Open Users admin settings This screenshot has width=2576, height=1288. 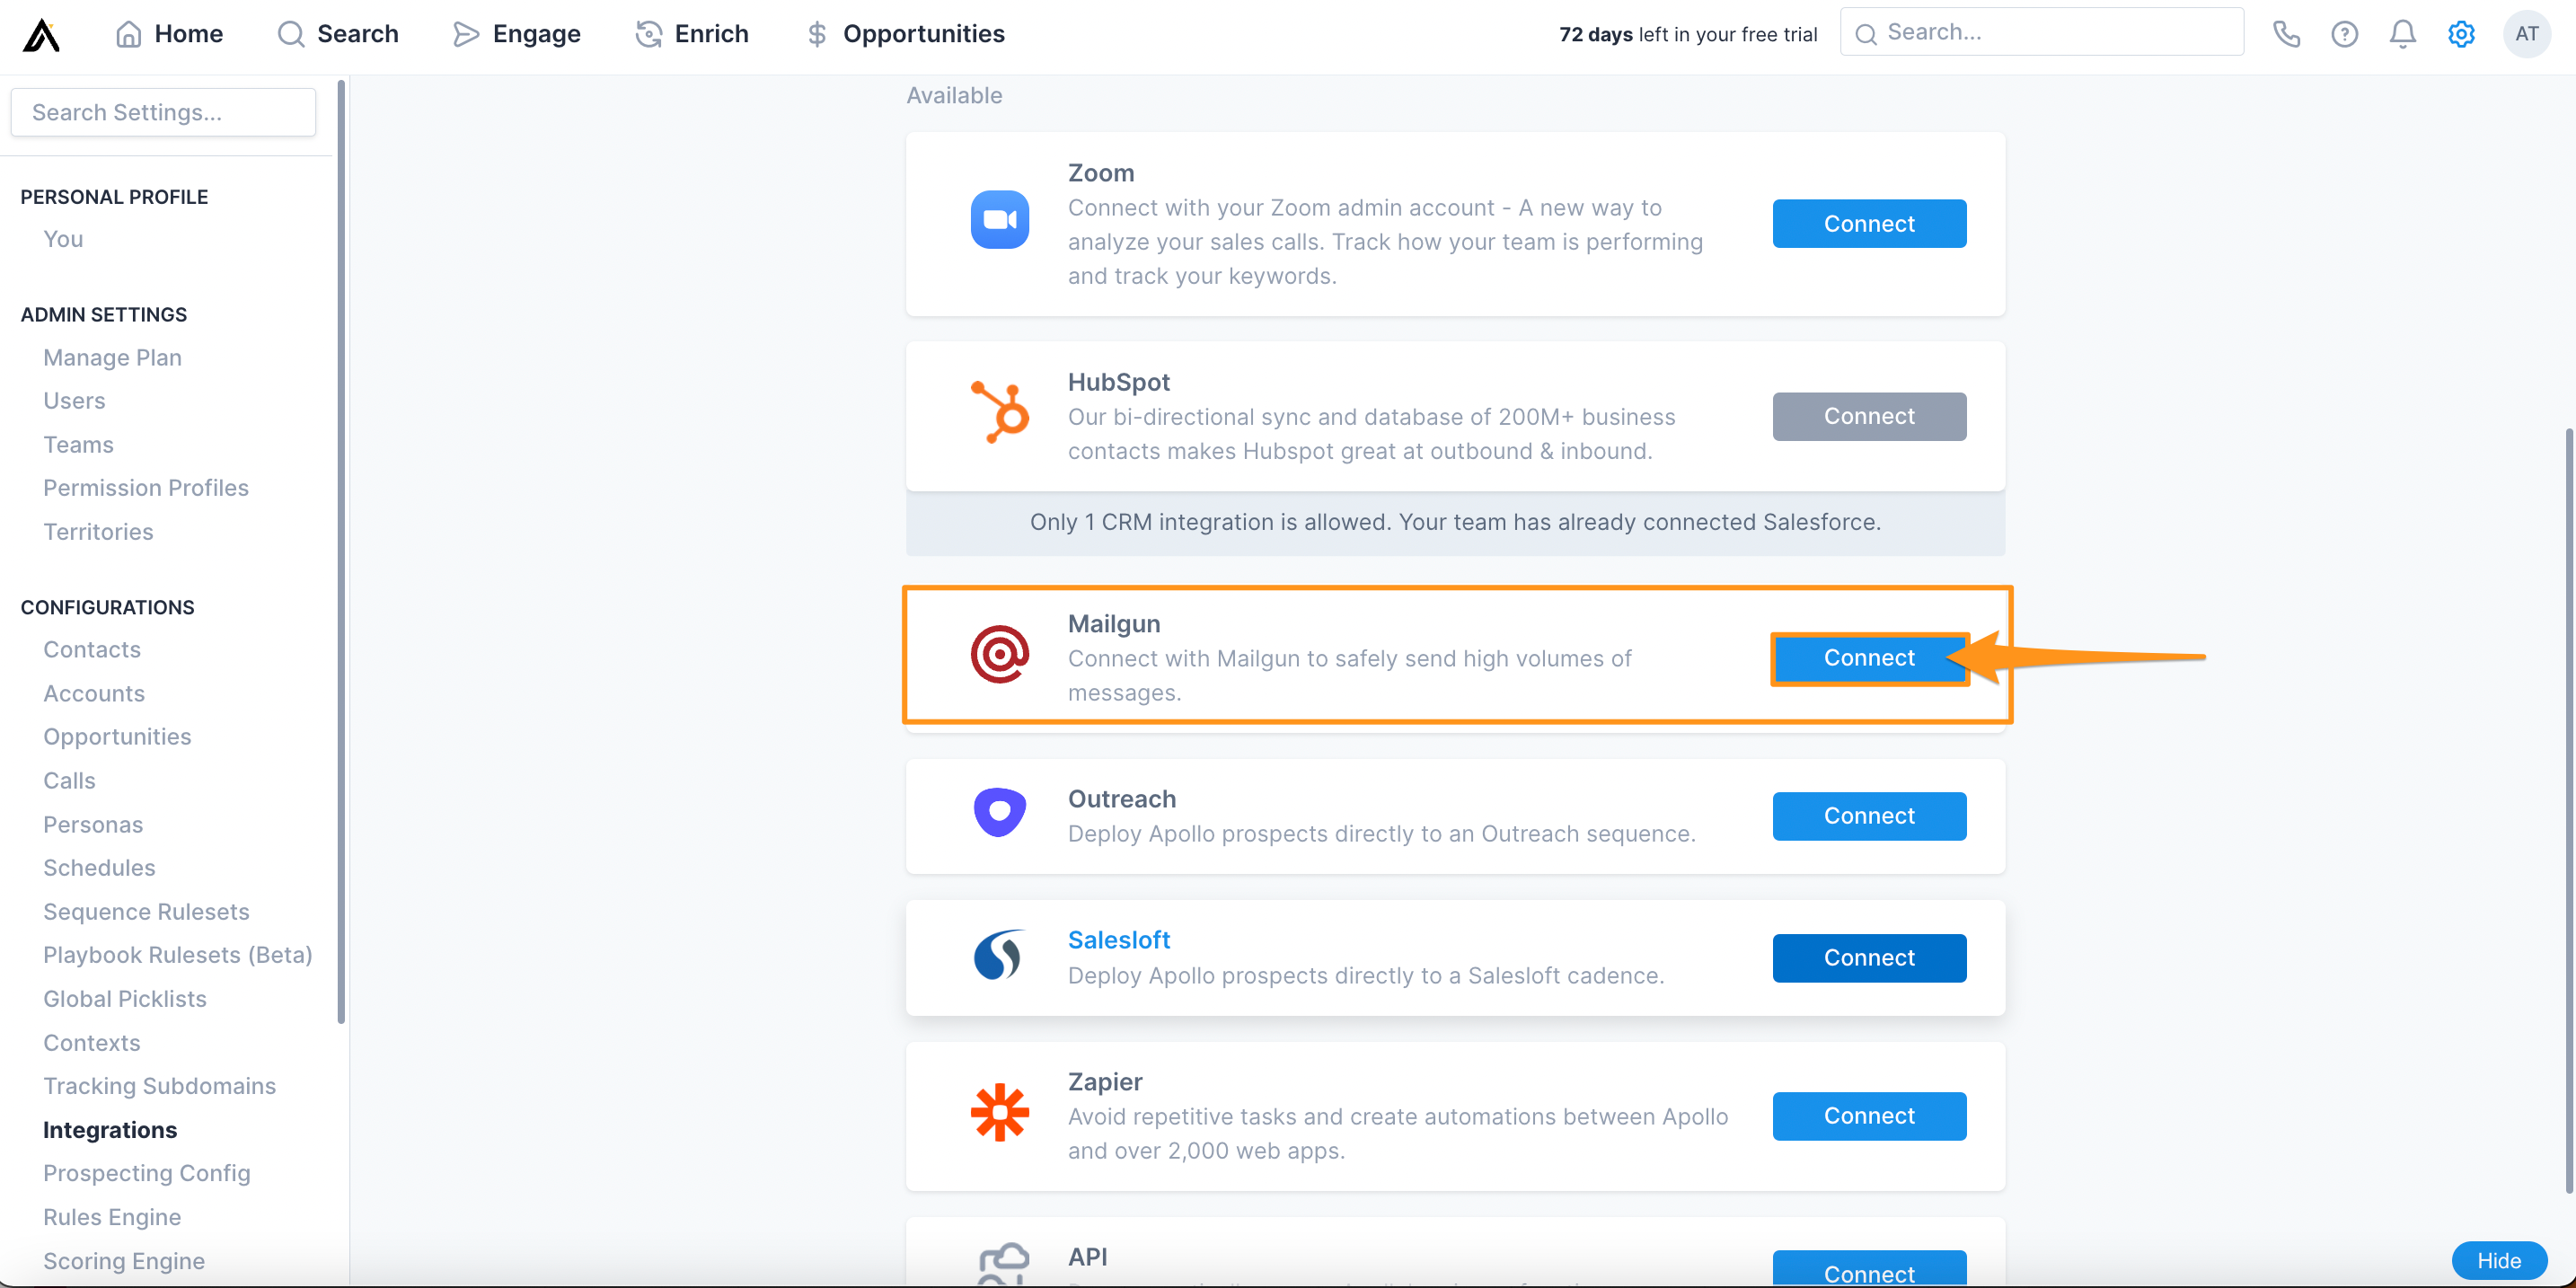pyautogui.click(x=74, y=401)
